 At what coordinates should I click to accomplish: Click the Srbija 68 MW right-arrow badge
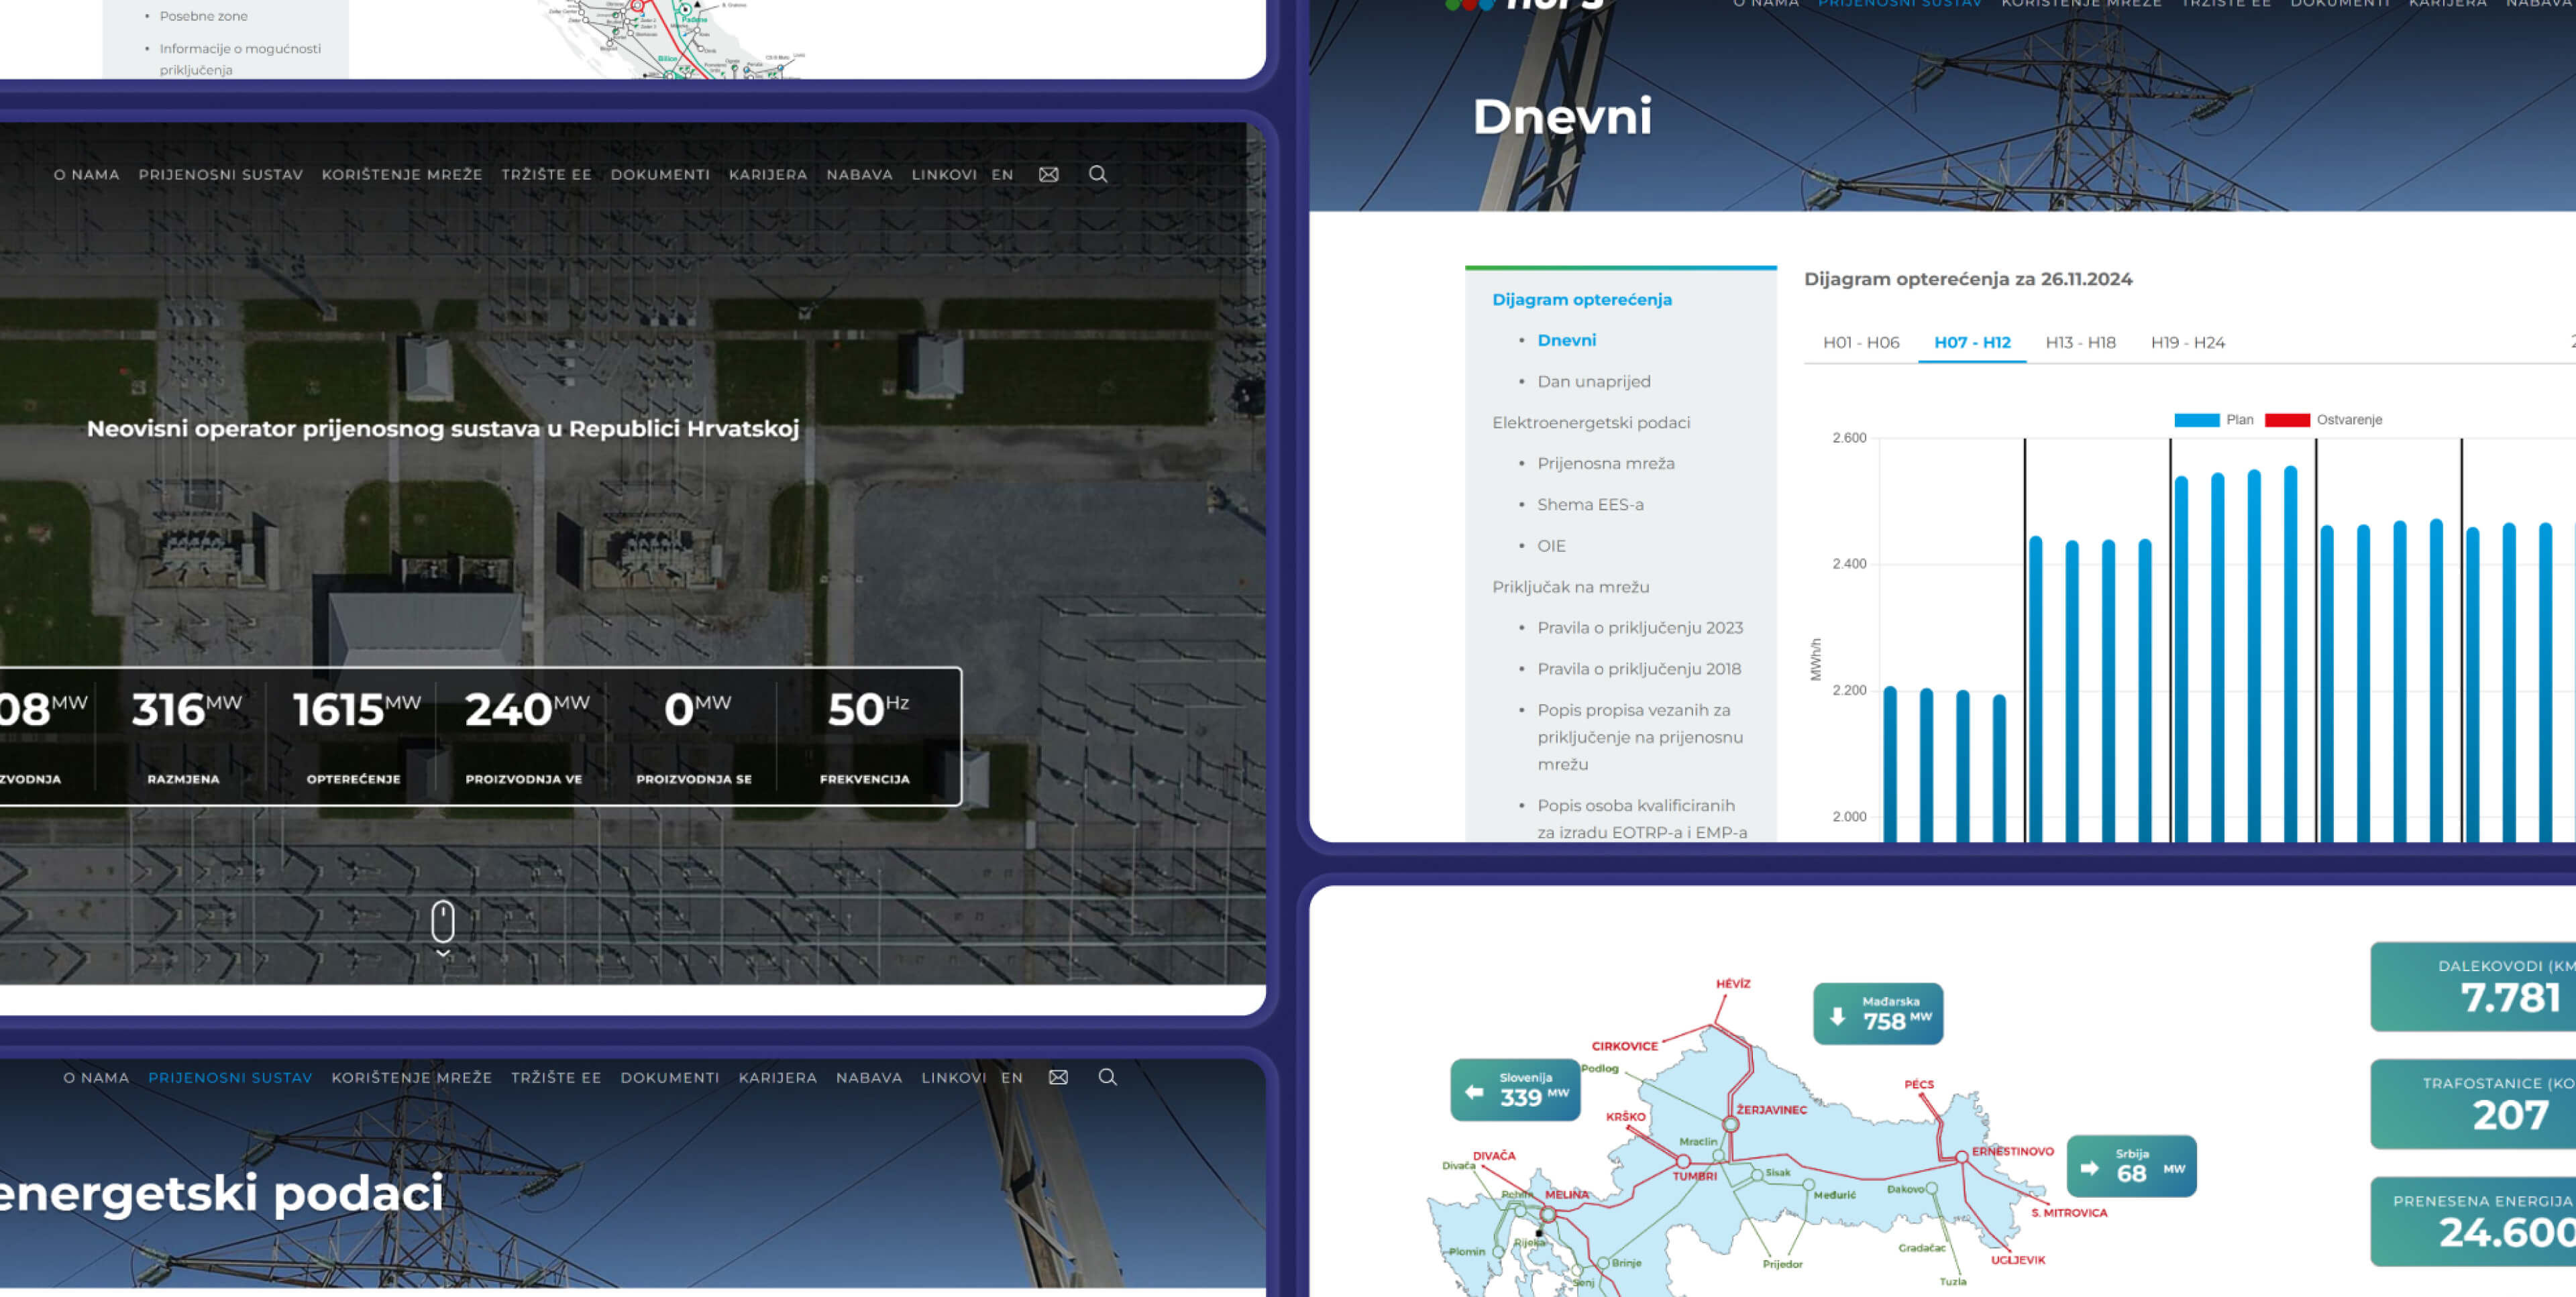[2132, 1166]
